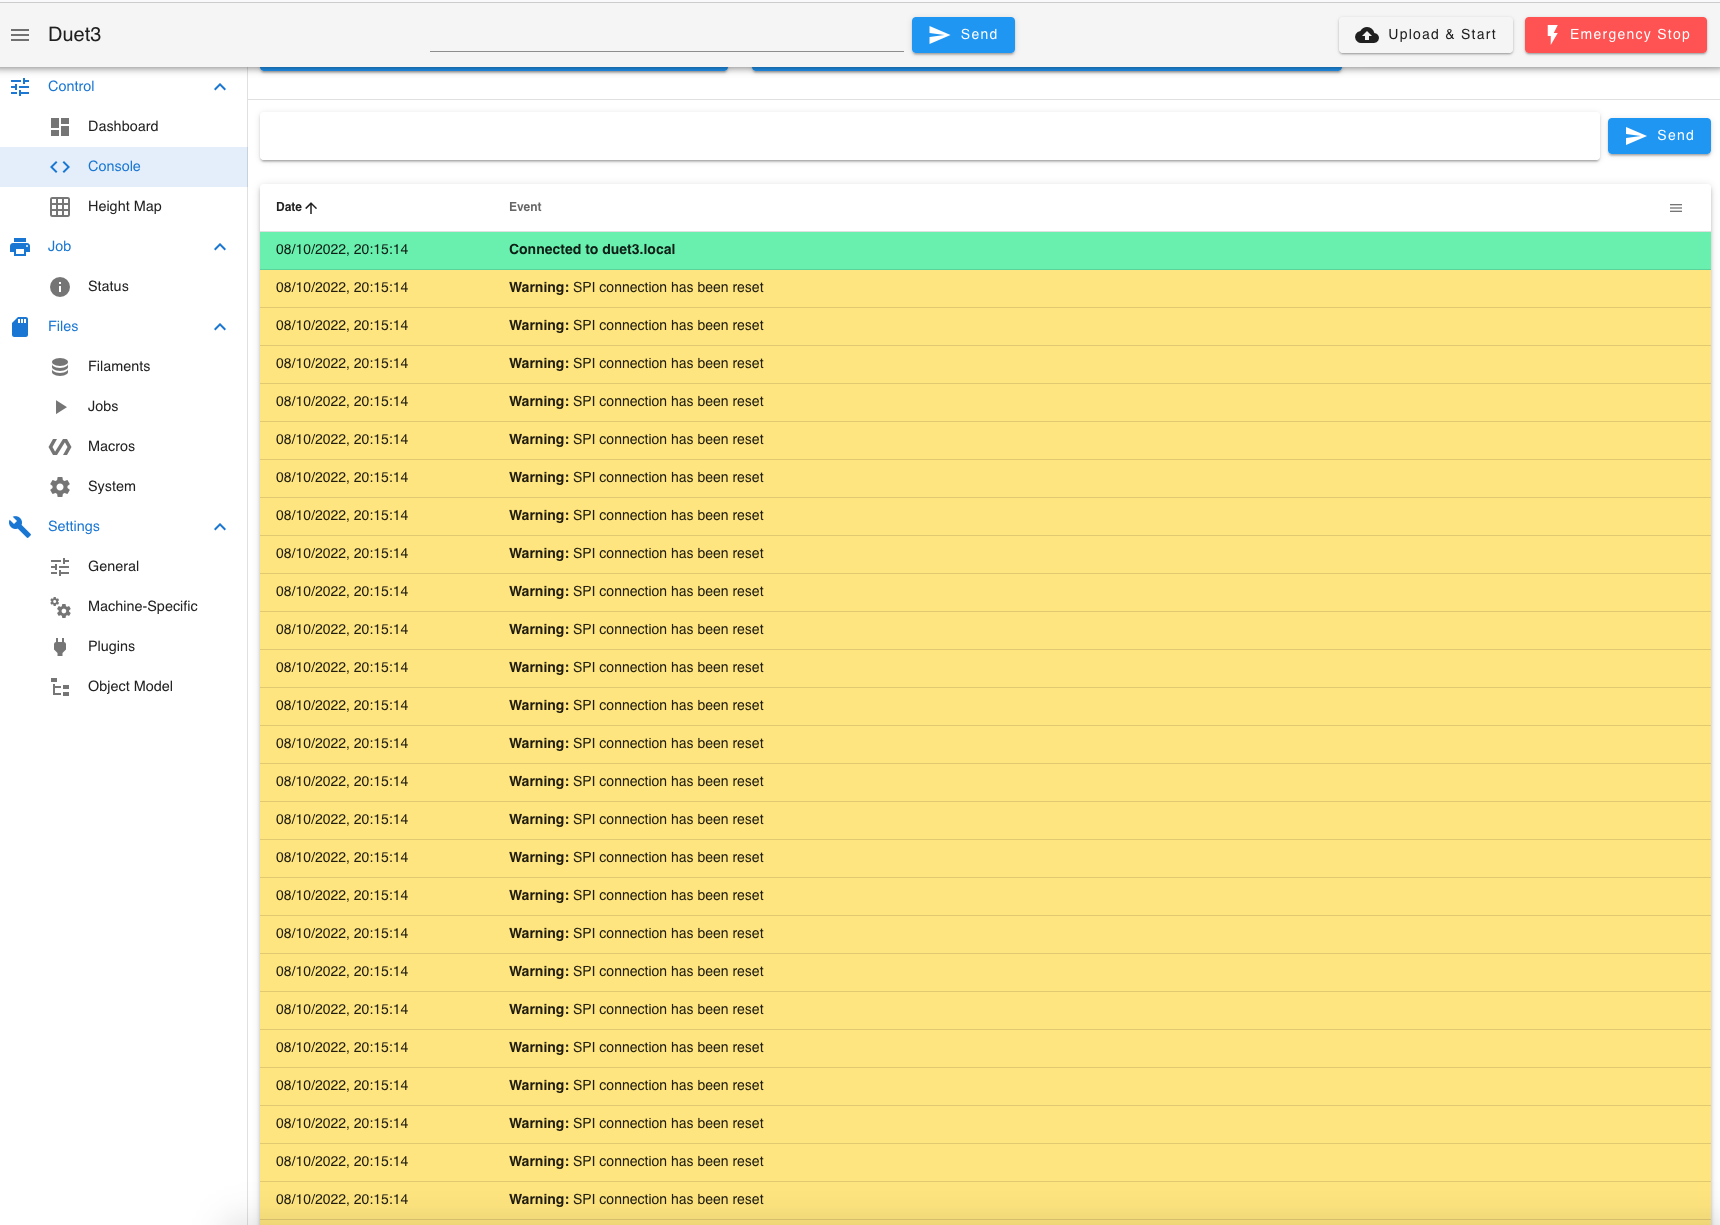Screen dimensions: 1720x1225
Task: Click the Machine-Specific gears icon
Action: 60,607
